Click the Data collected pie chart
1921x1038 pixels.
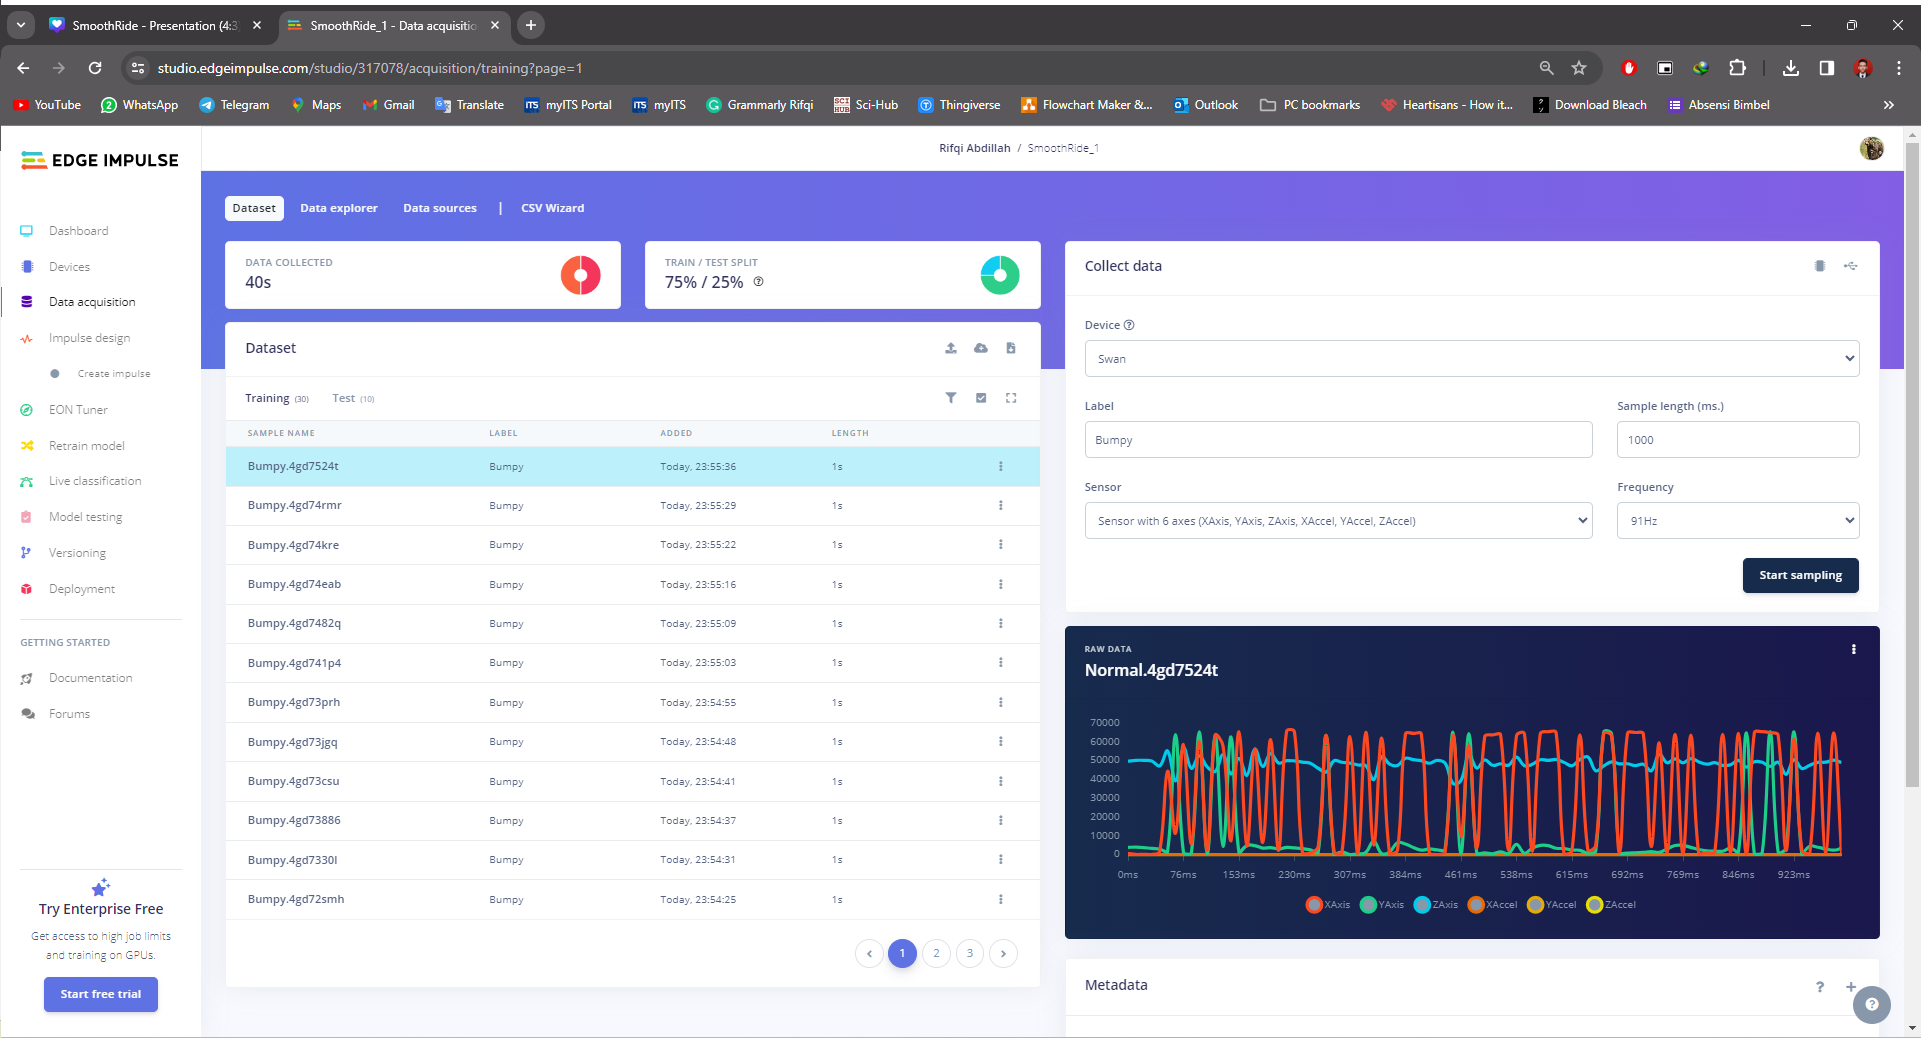580,275
